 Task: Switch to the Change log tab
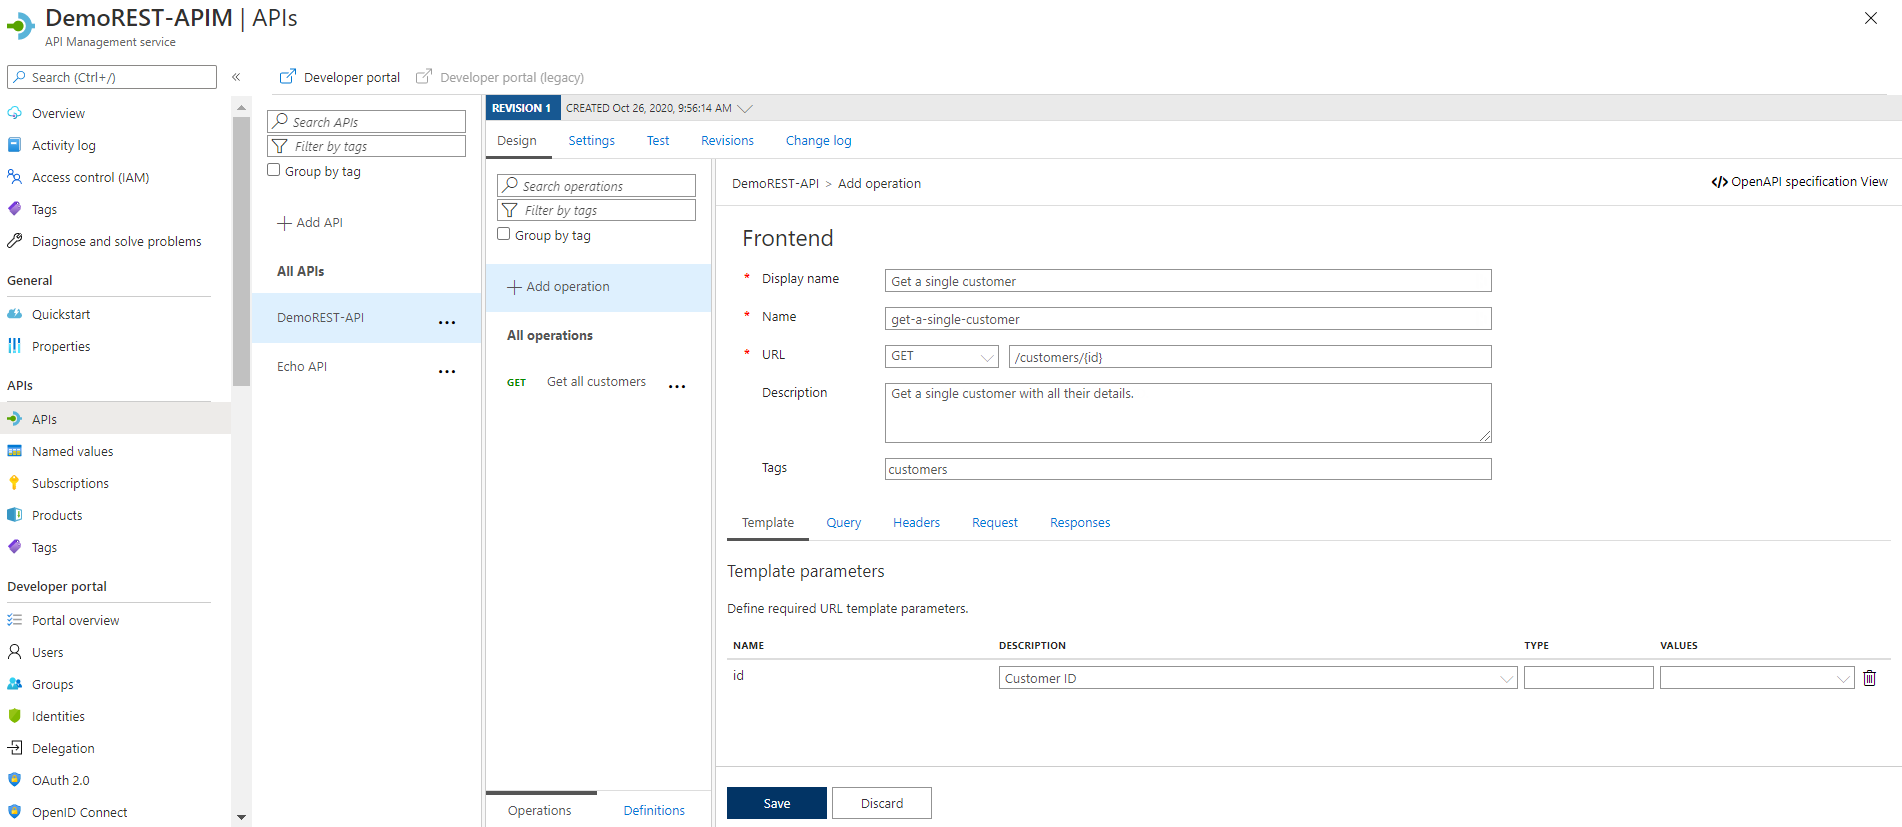coord(818,141)
